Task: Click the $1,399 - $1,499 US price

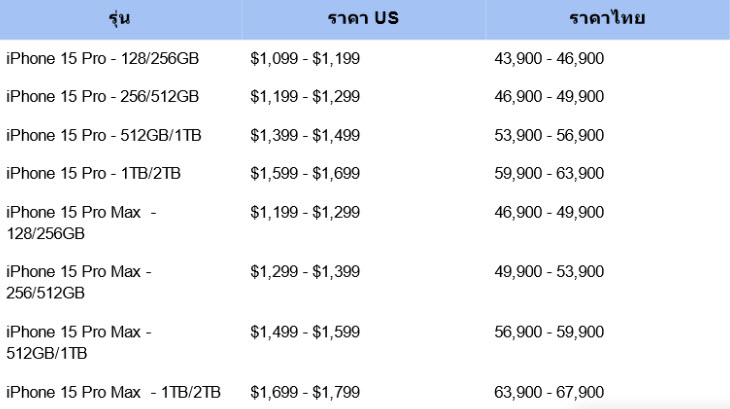Action: coord(305,135)
